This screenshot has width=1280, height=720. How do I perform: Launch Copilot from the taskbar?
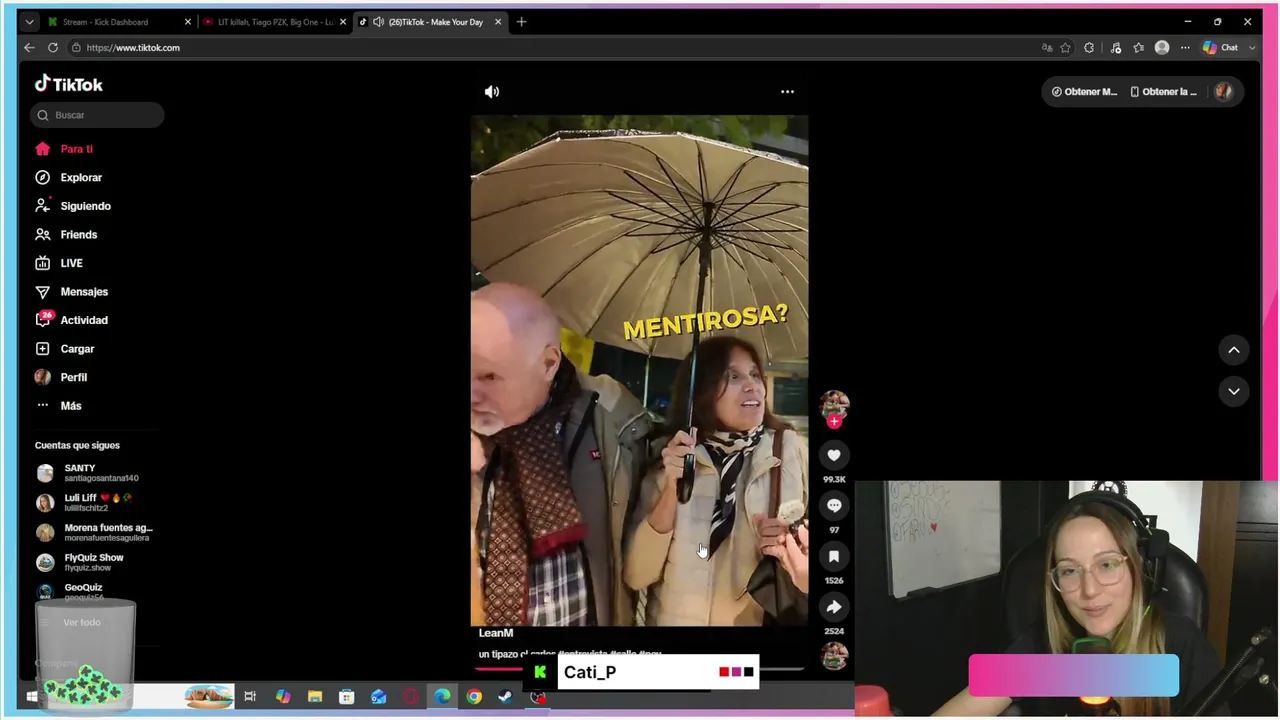pyautogui.click(x=283, y=697)
